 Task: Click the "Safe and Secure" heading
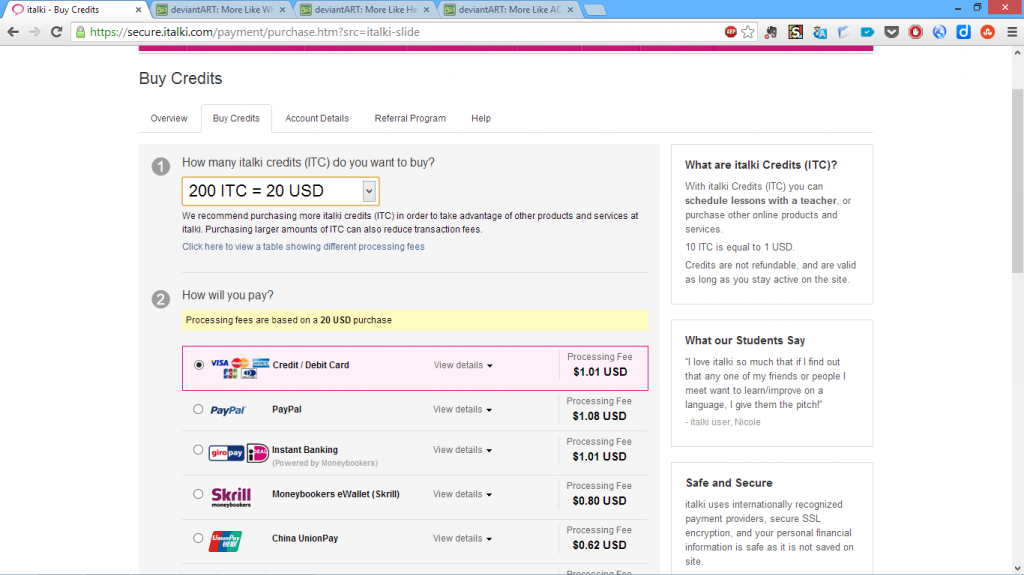click(x=729, y=483)
